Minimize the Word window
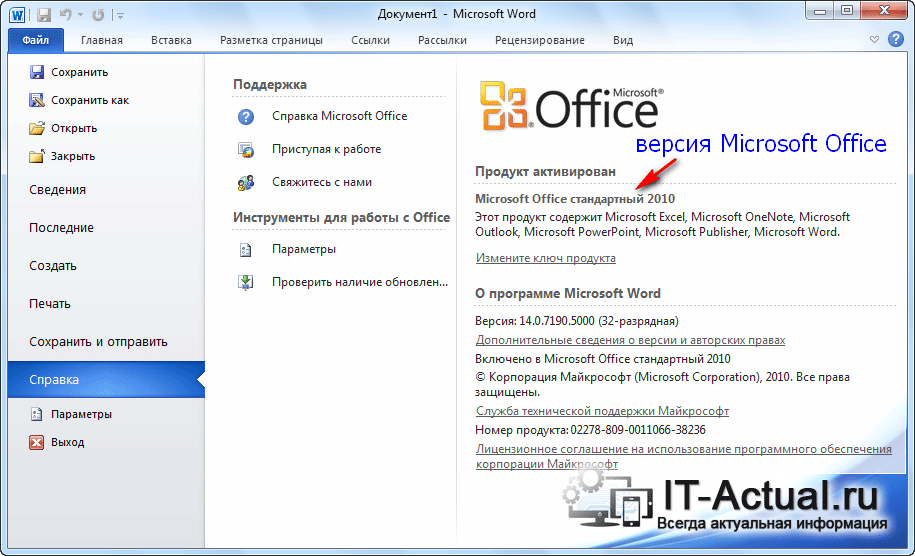Screen dimensions: 915x556 (820, 11)
